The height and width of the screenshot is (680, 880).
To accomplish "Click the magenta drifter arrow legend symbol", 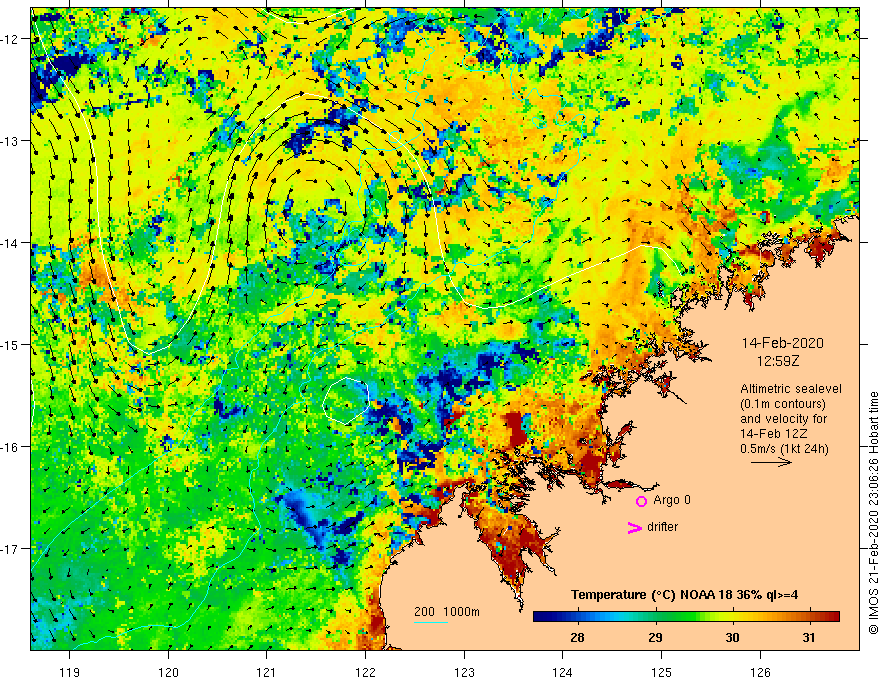I will (635, 527).
